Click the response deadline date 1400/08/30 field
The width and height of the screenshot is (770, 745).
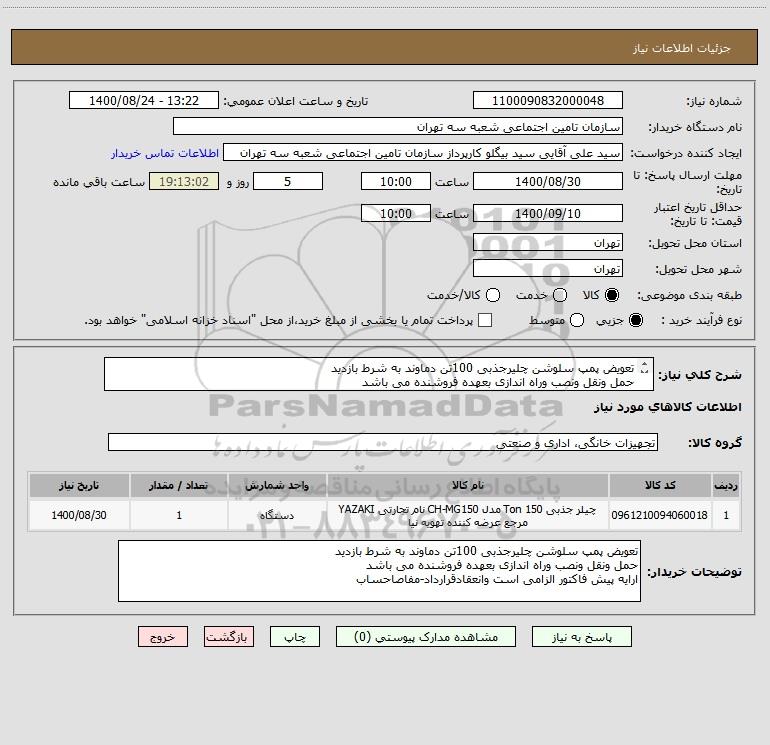[548, 181]
